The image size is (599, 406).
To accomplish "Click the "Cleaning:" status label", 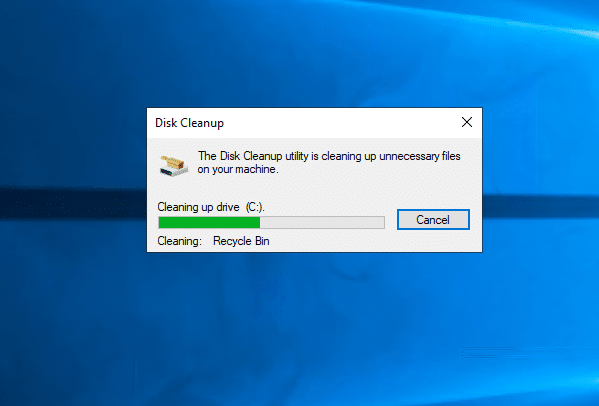I will [x=180, y=241].
